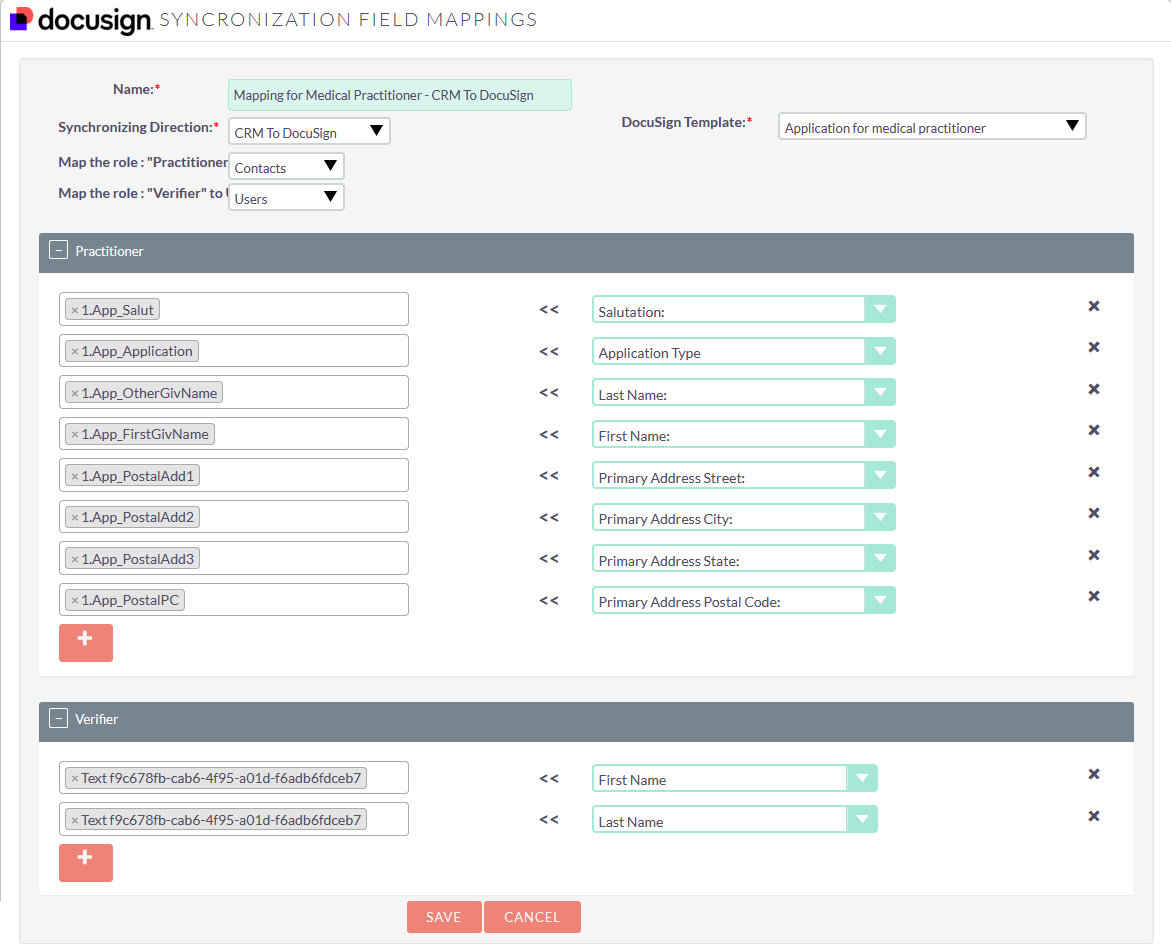
Task: Delete the Salutation mapping row
Action: [x=1093, y=306]
